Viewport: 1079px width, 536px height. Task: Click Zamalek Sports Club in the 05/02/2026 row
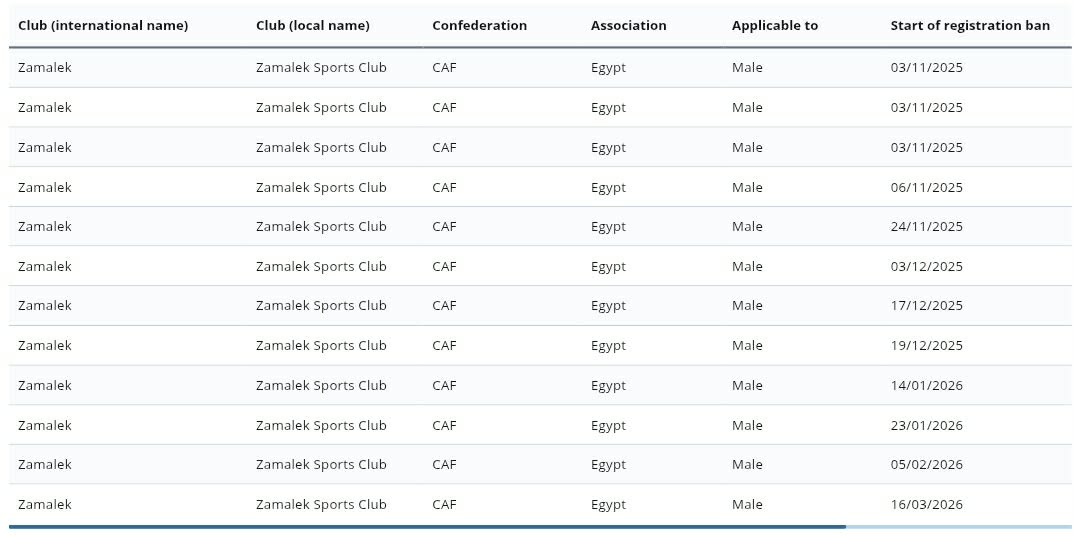[x=321, y=465]
